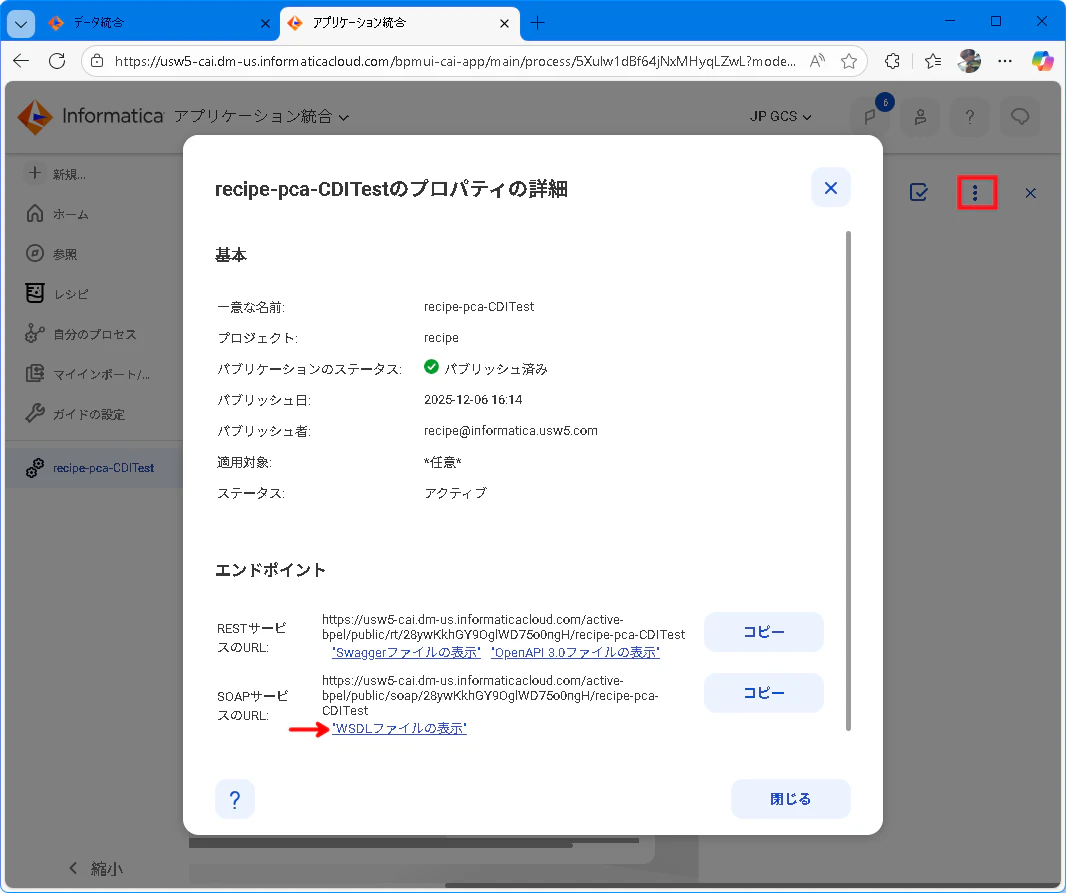Image resolution: width=1066 pixels, height=893 pixels.
Task: Click the dialog's vertical scrollbar
Action: point(848,480)
